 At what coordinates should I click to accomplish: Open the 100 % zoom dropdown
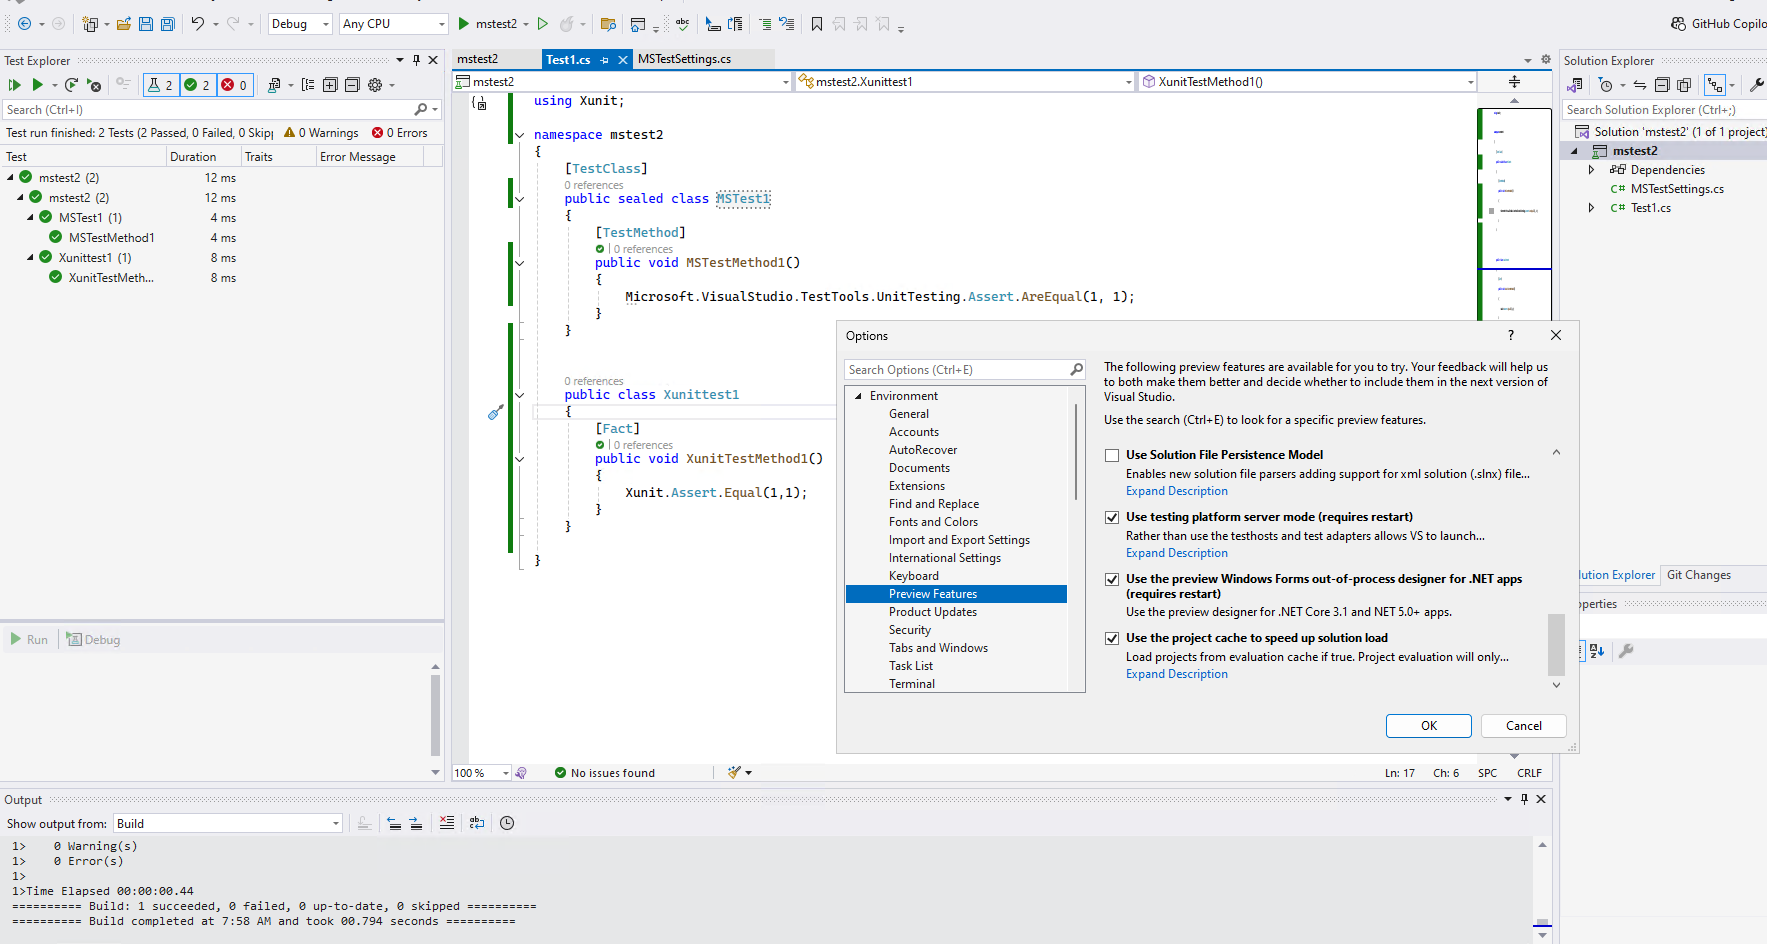pos(482,773)
